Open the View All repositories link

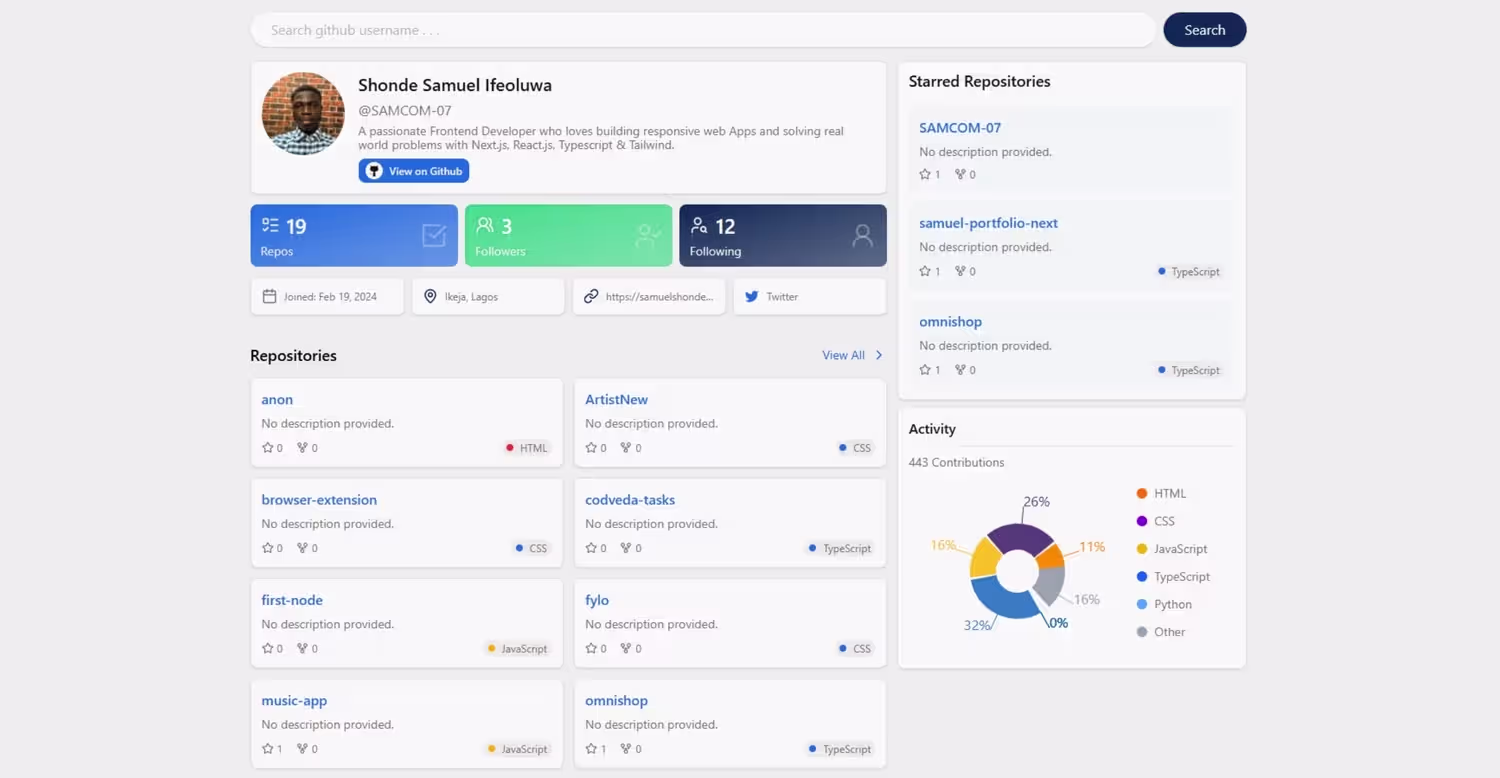tap(843, 355)
